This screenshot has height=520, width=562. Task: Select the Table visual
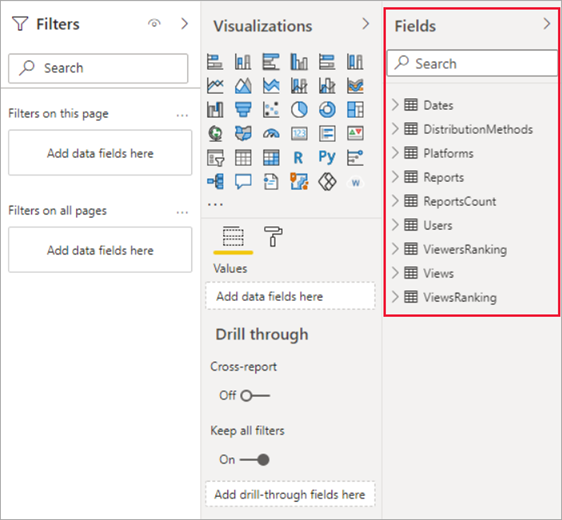click(243, 158)
